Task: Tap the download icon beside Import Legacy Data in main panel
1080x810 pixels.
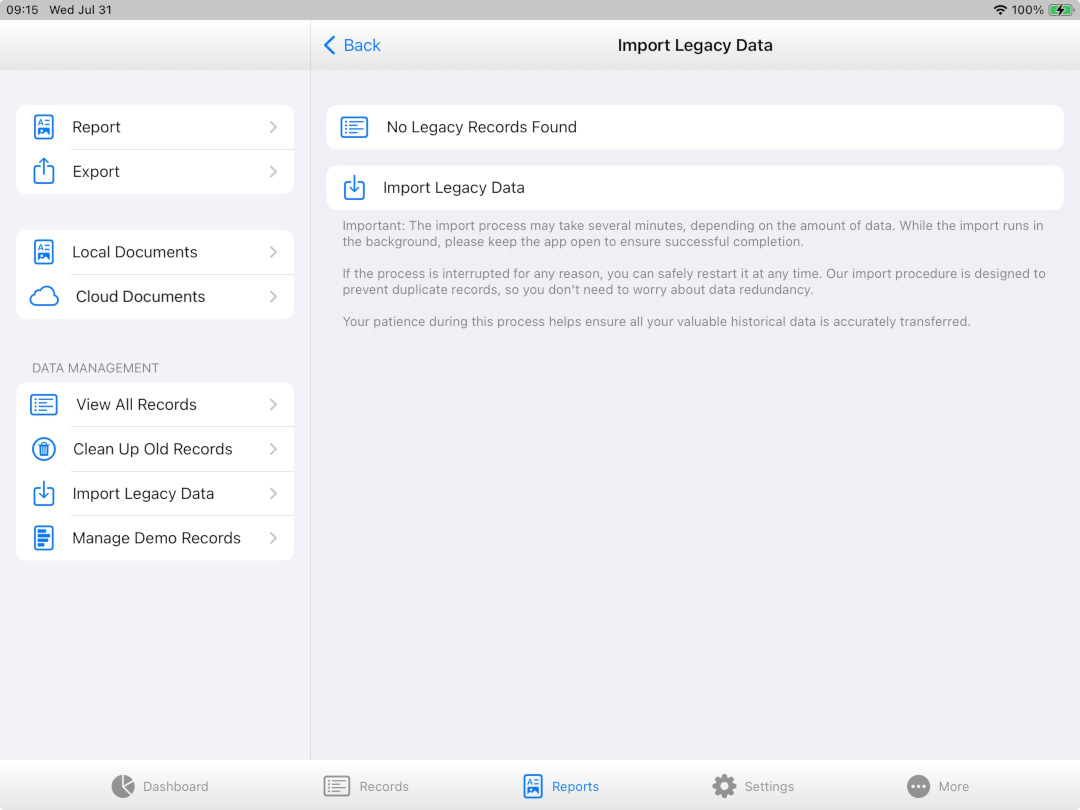Action: (x=354, y=188)
